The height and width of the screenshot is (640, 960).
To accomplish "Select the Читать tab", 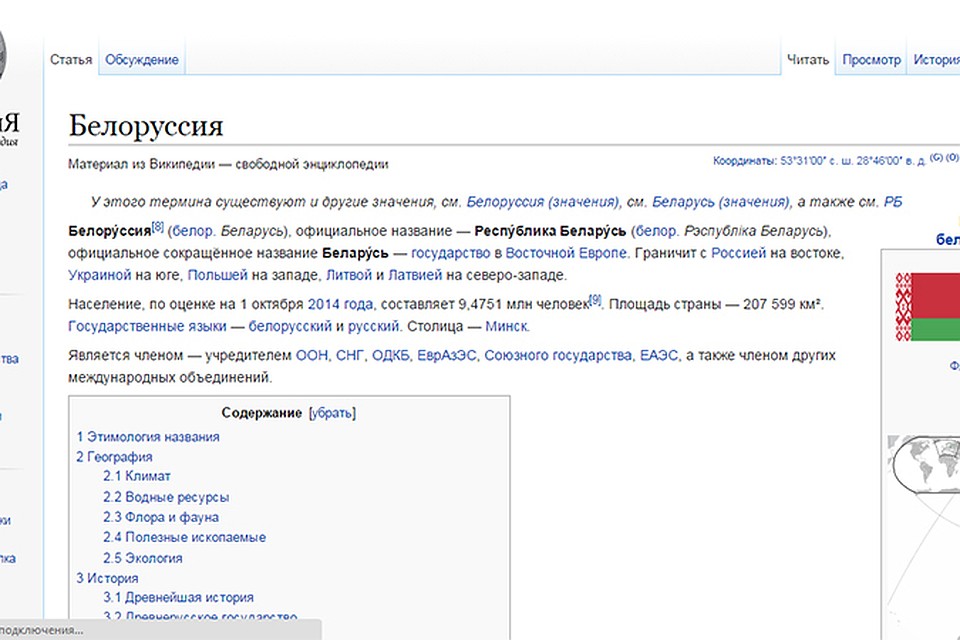I will (x=808, y=59).
